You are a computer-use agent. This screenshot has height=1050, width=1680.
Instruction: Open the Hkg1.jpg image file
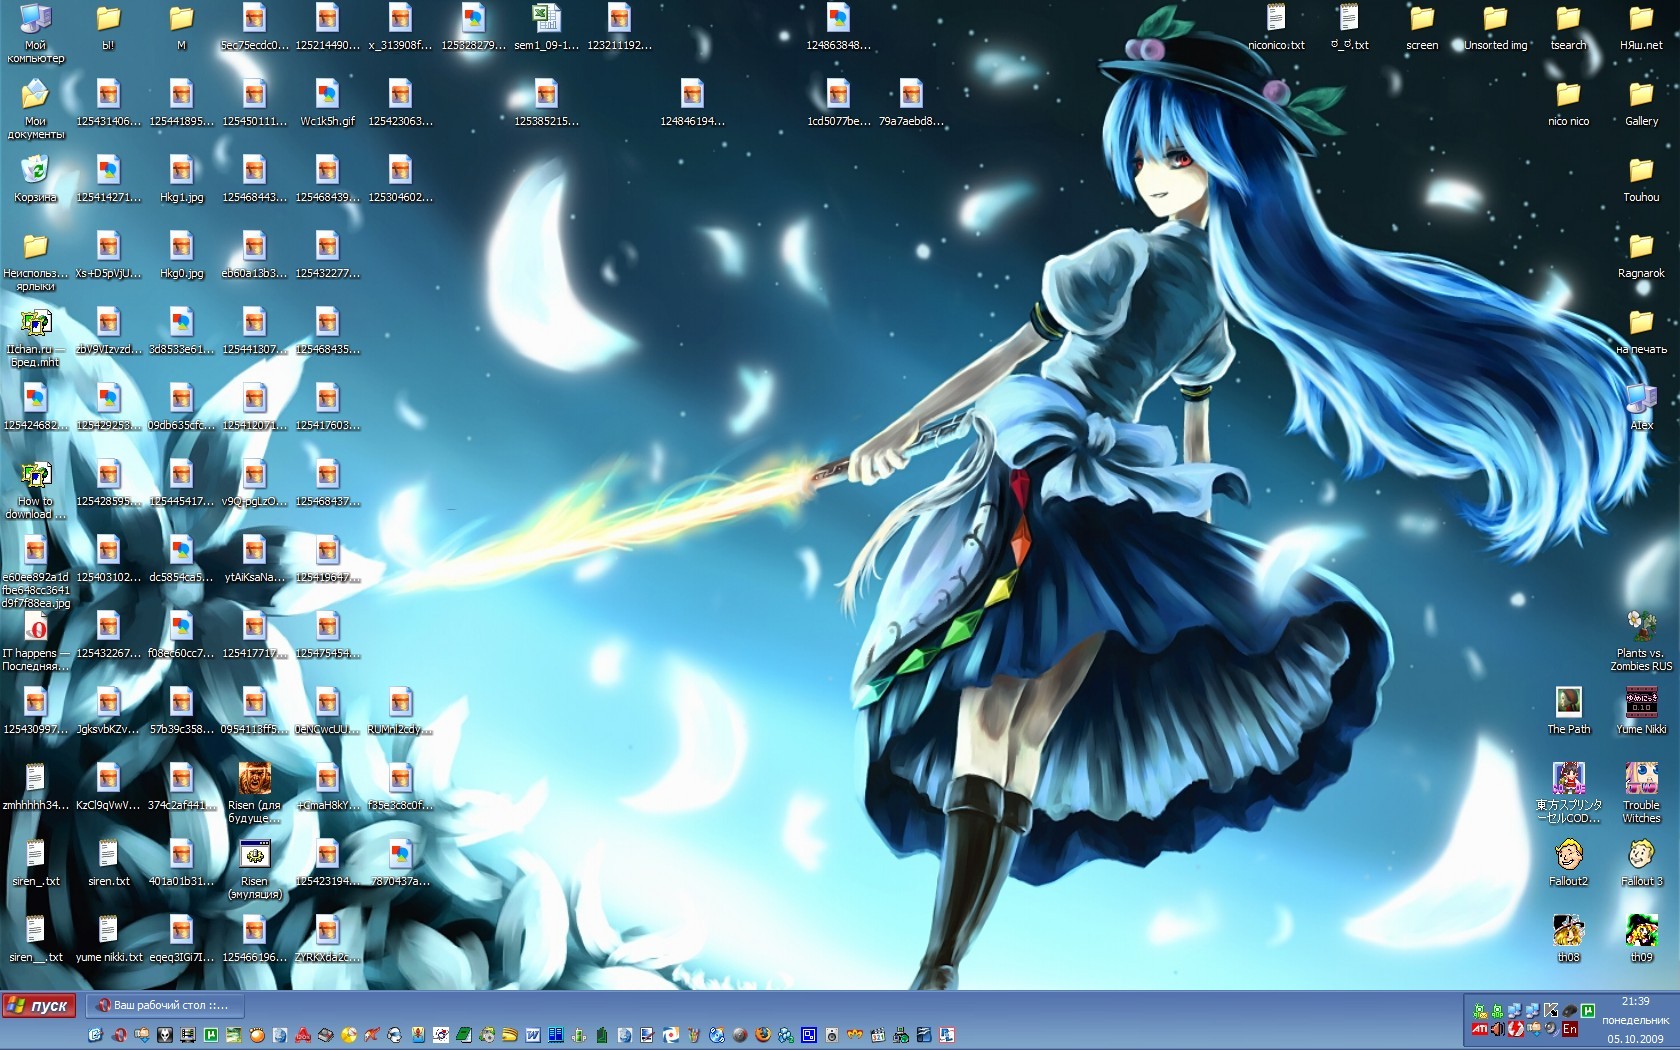(181, 178)
